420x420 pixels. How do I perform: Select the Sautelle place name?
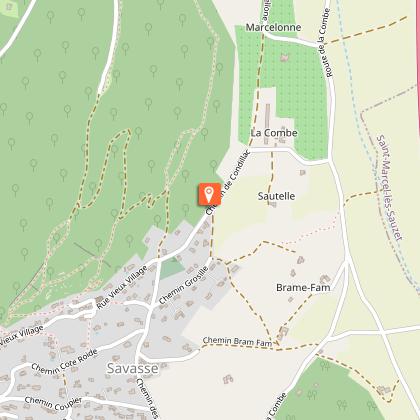[x=276, y=196]
